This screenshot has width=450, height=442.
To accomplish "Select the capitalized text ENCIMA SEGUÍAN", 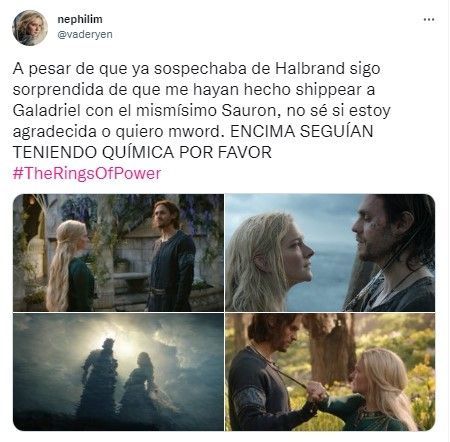I will click(301, 131).
